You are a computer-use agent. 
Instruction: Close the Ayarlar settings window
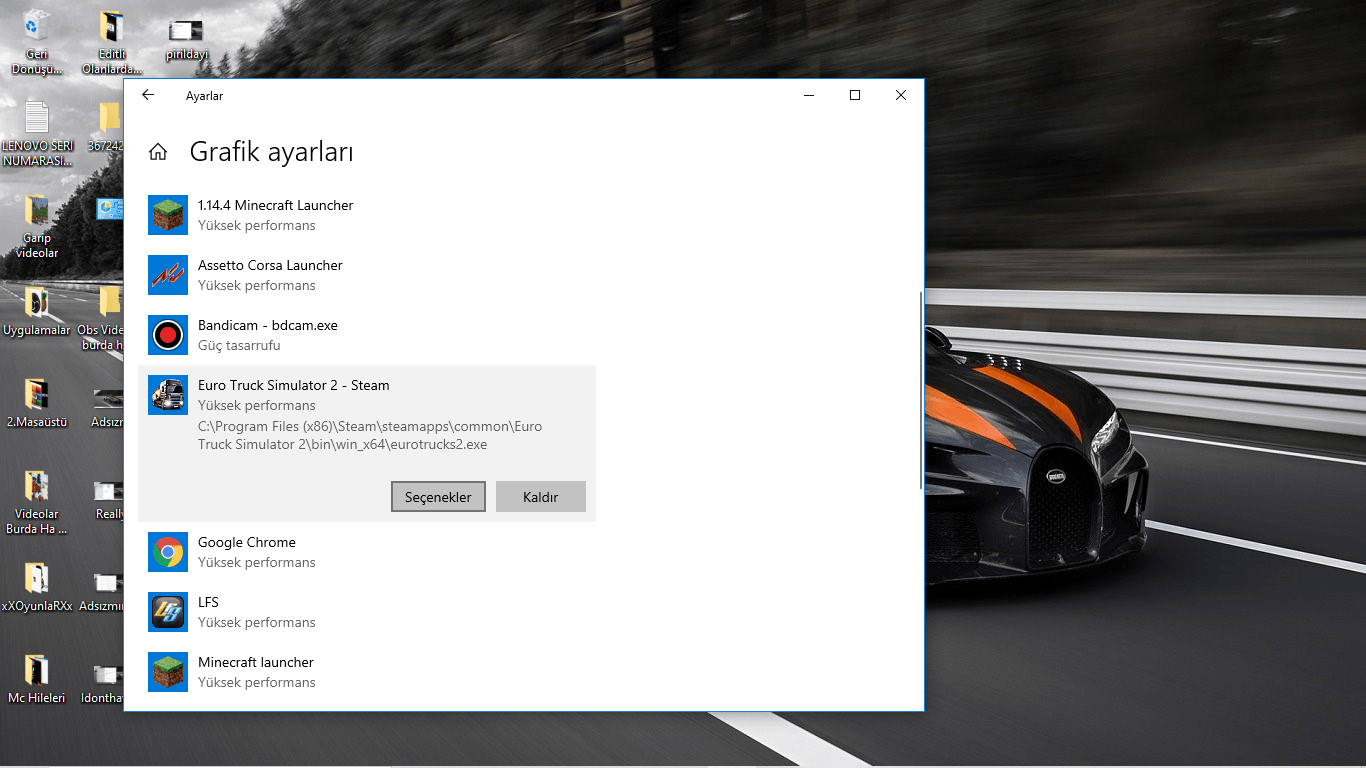tap(901, 95)
